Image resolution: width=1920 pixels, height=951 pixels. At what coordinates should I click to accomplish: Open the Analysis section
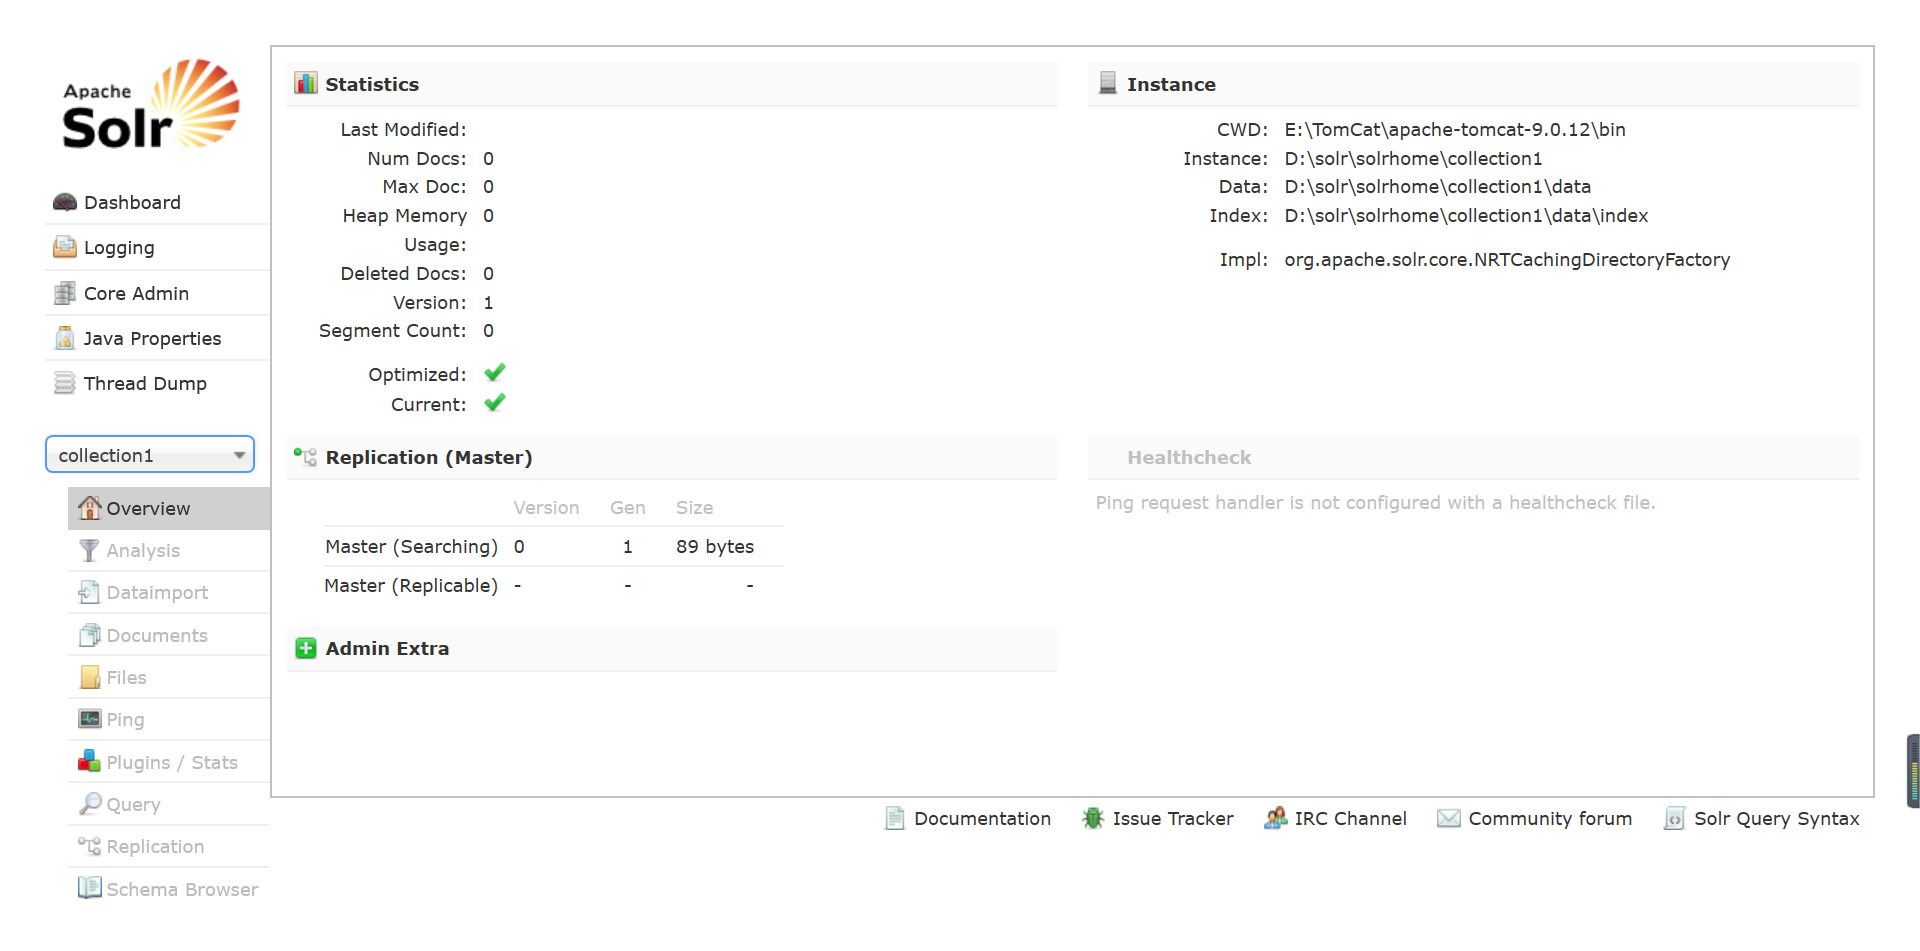143,550
